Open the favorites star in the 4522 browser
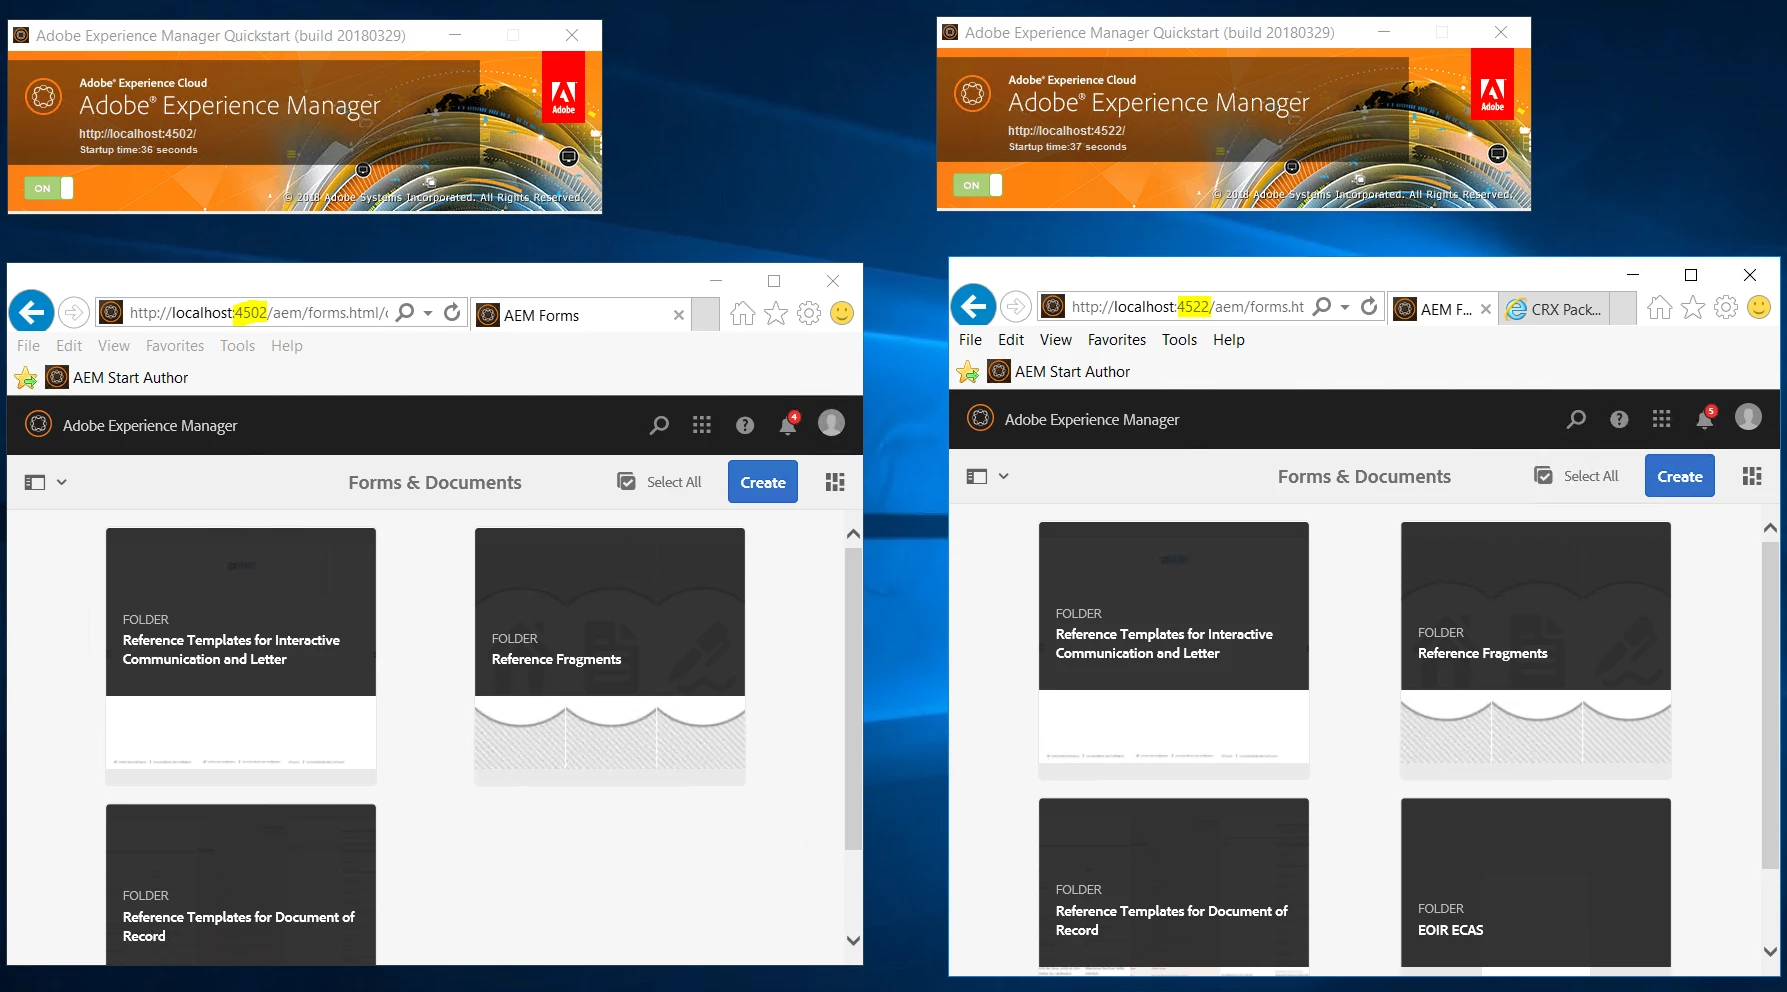The width and height of the screenshot is (1787, 992). coord(1693,308)
